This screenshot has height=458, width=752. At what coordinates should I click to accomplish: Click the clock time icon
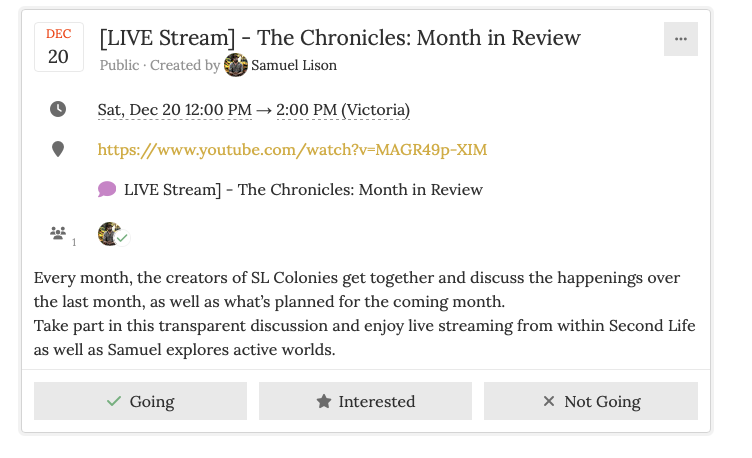[x=58, y=109]
